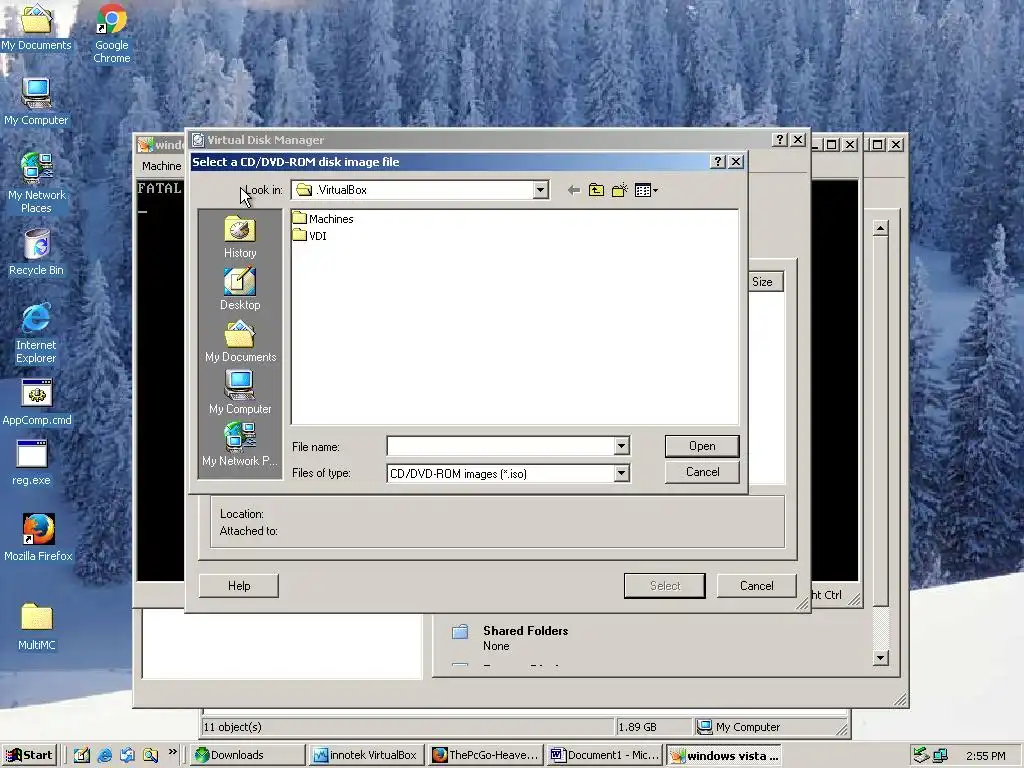Click Cancel in the file dialog
The image size is (1024, 768).
click(x=702, y=472)
